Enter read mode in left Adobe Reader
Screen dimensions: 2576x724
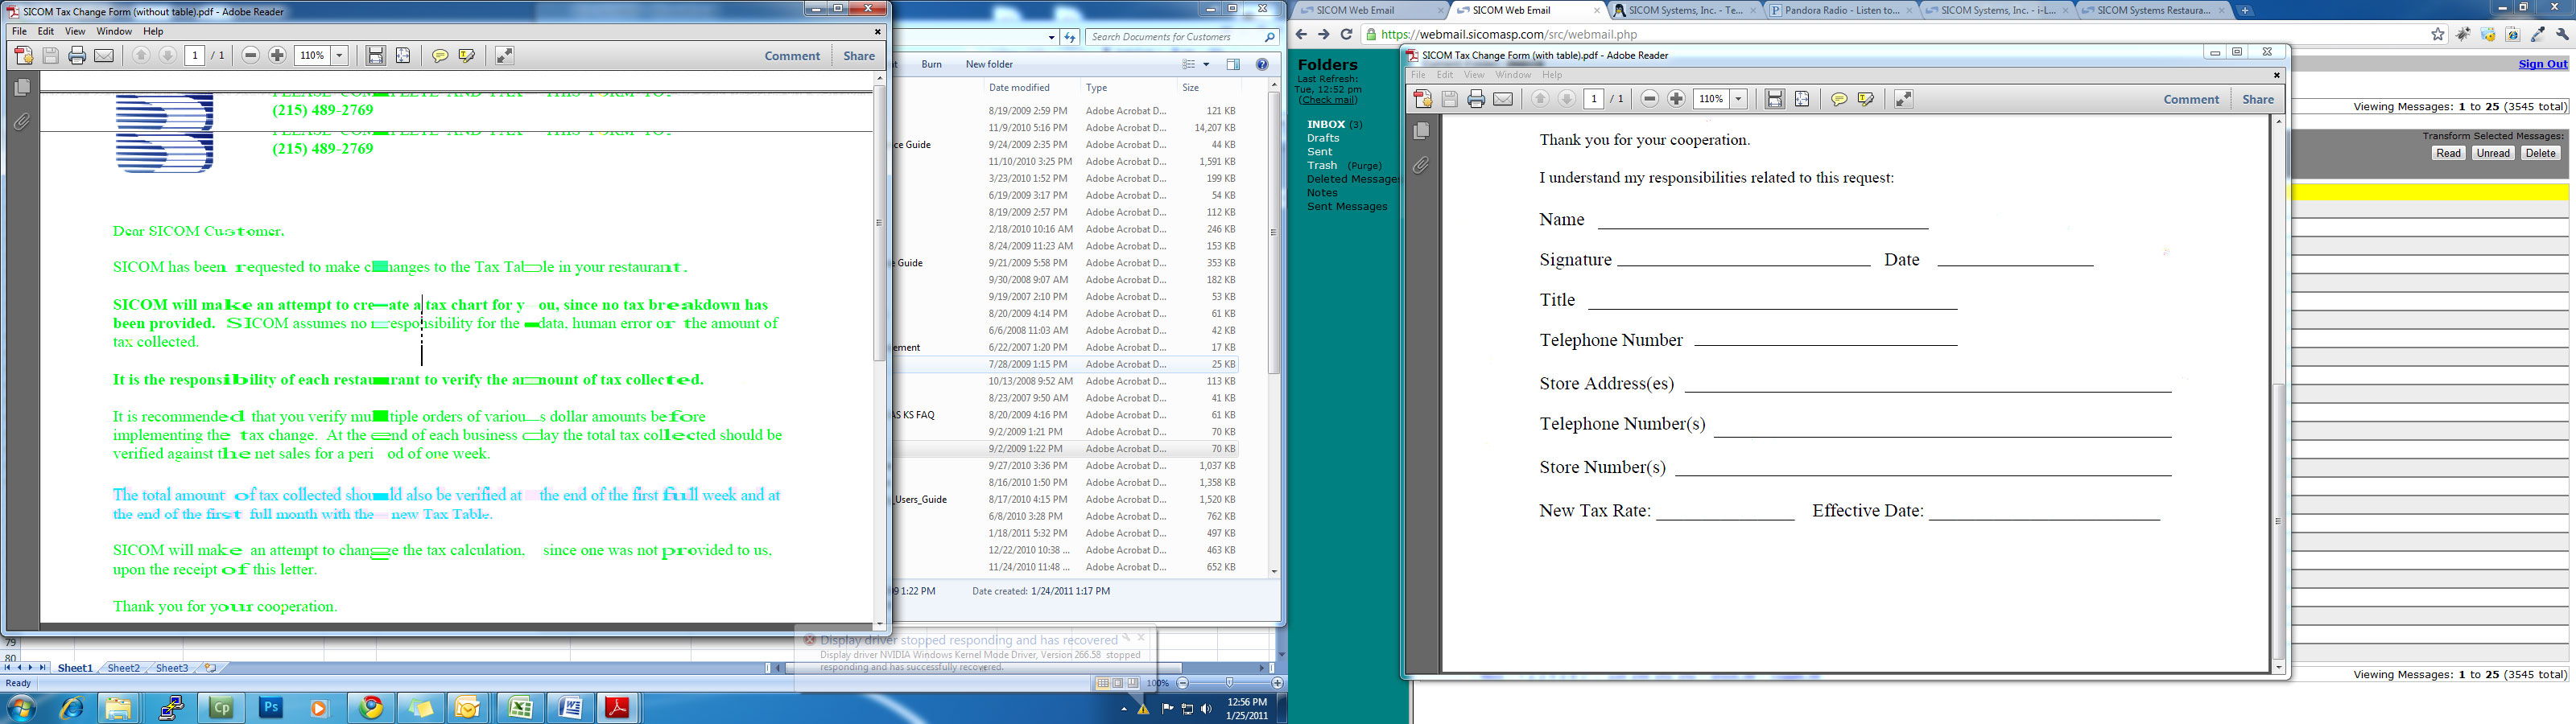(x=504, y=56)
